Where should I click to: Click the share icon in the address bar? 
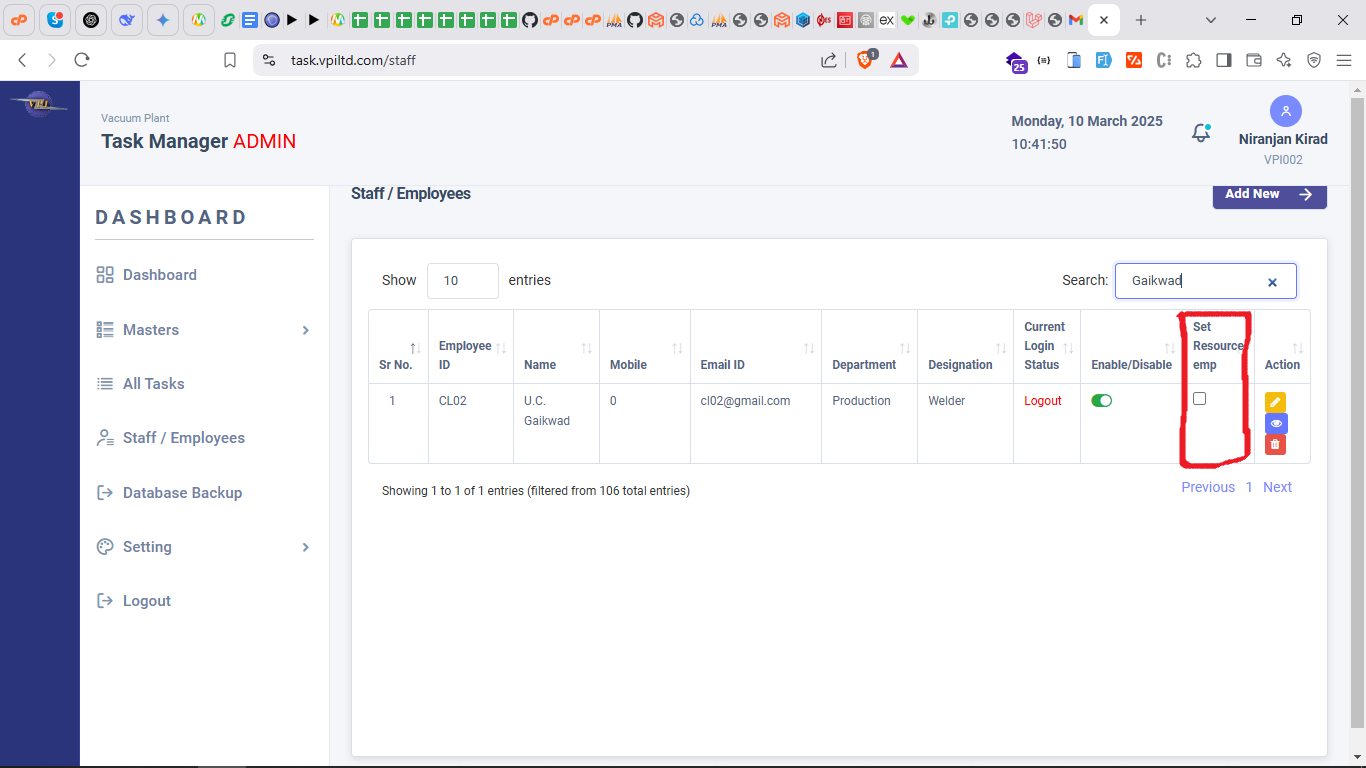829,60
